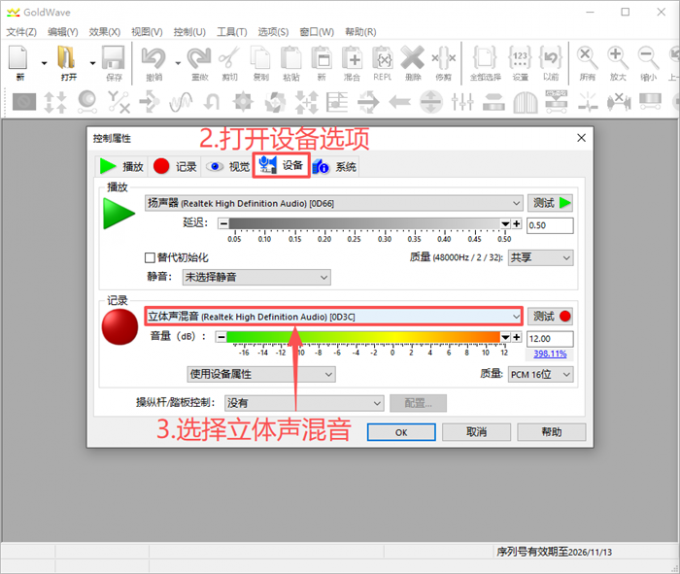Toggle the 替代初始化 checkbox
This screenshot has height=574, width=680.
150,258
